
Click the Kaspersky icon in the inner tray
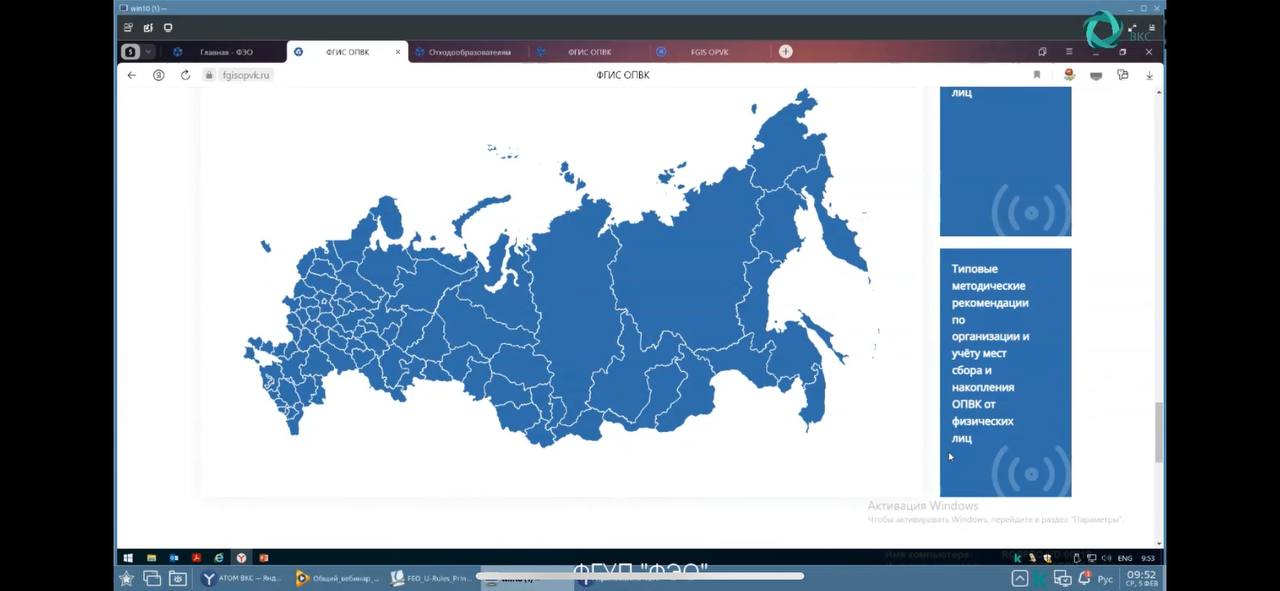(1018, 558)
